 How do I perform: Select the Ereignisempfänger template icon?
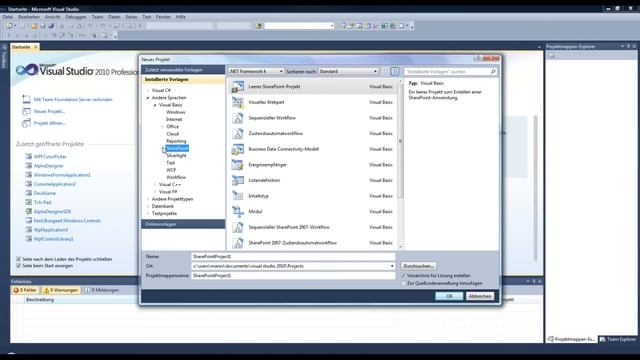click(238, 164)
